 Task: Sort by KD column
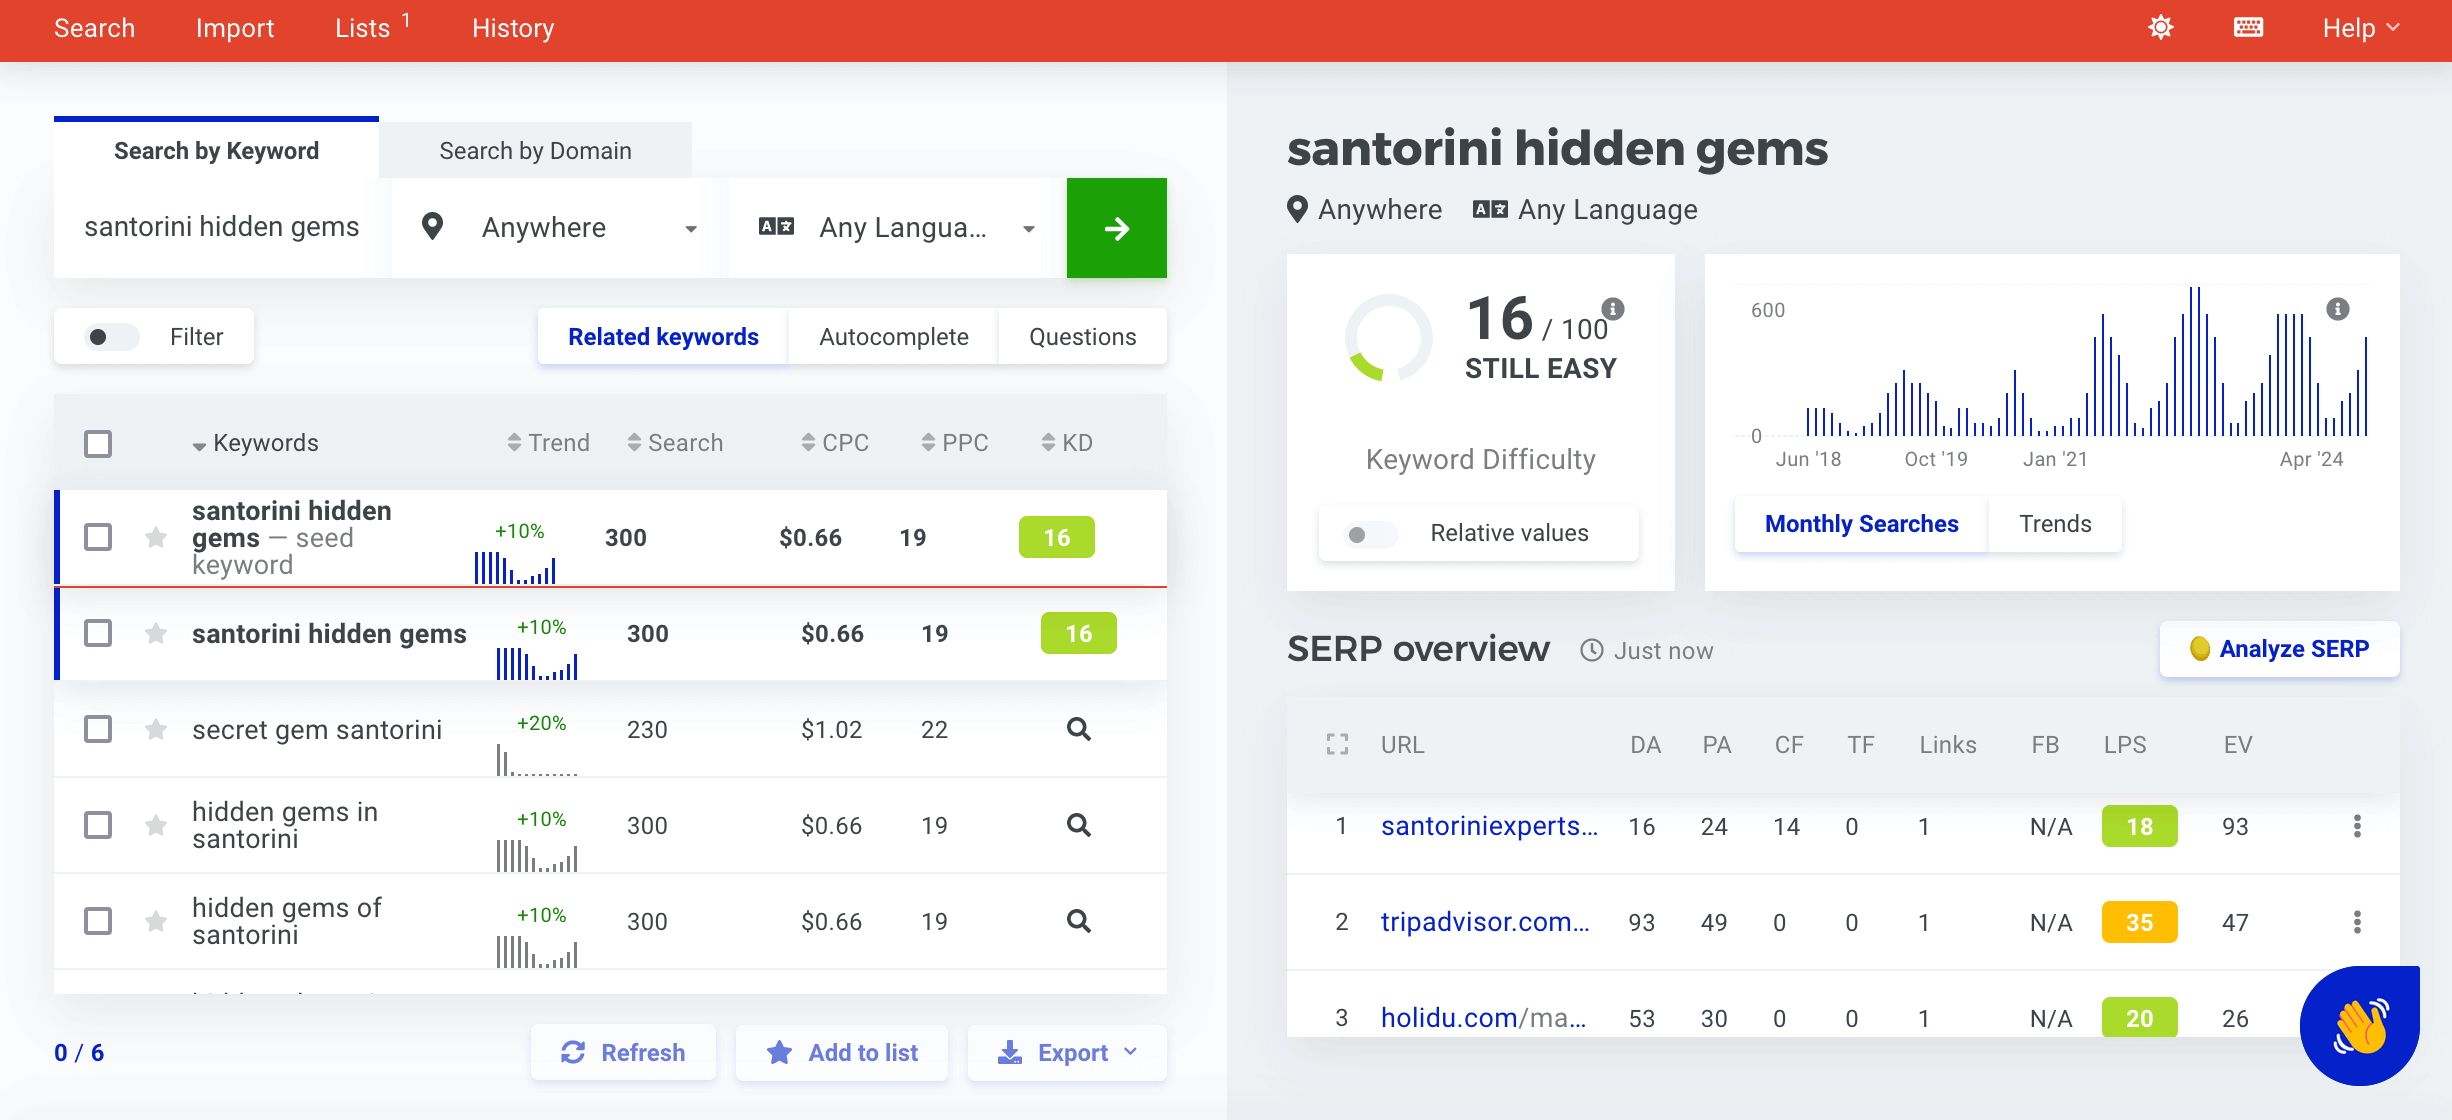pos(1066,443)
